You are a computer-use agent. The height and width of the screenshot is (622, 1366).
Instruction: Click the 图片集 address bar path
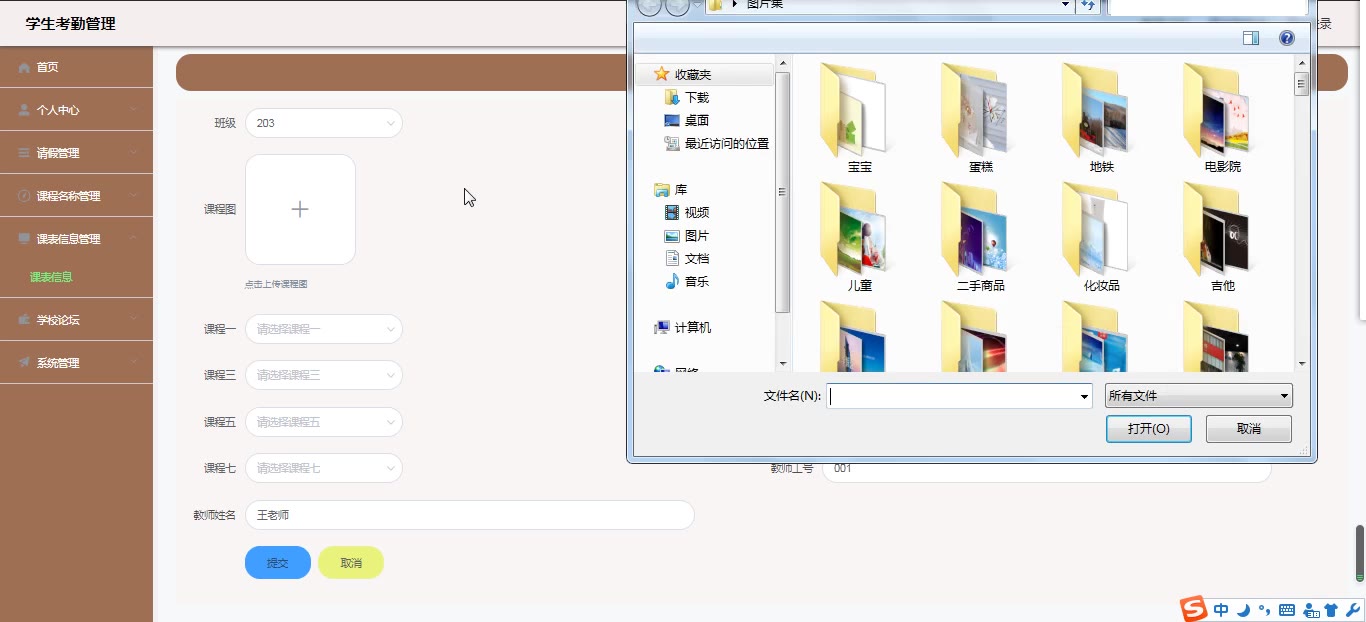point(765,5)
